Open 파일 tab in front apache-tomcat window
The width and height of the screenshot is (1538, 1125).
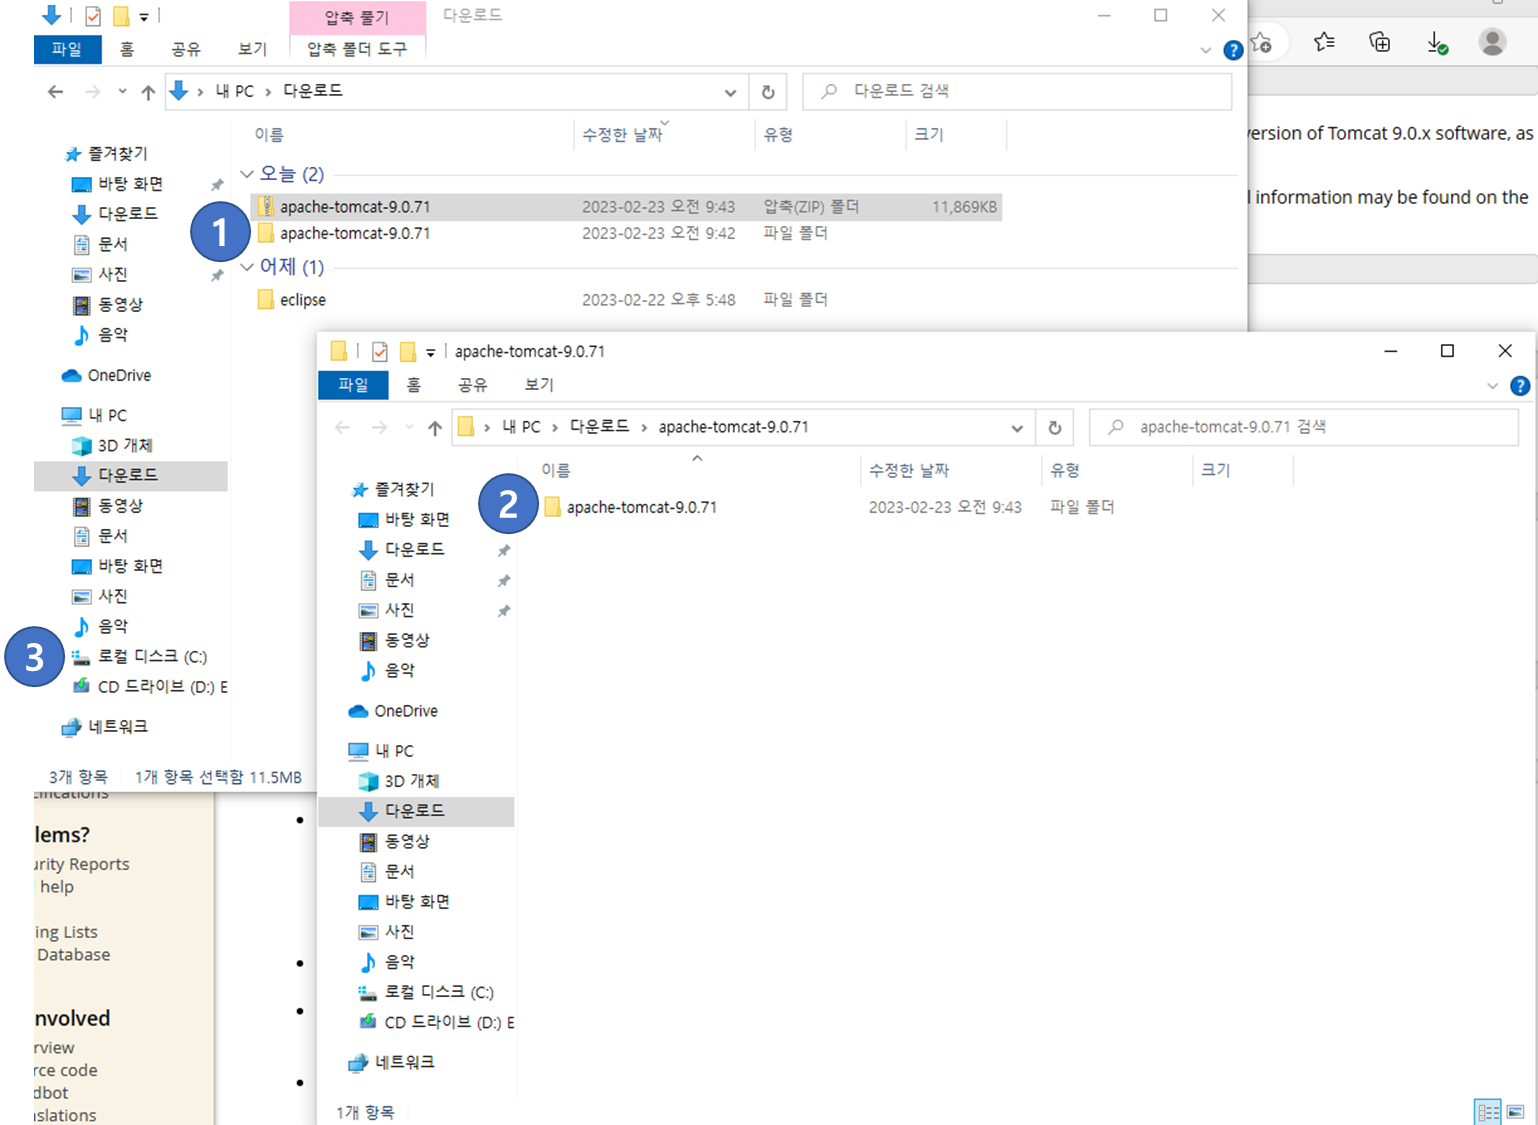coord(353,385)
